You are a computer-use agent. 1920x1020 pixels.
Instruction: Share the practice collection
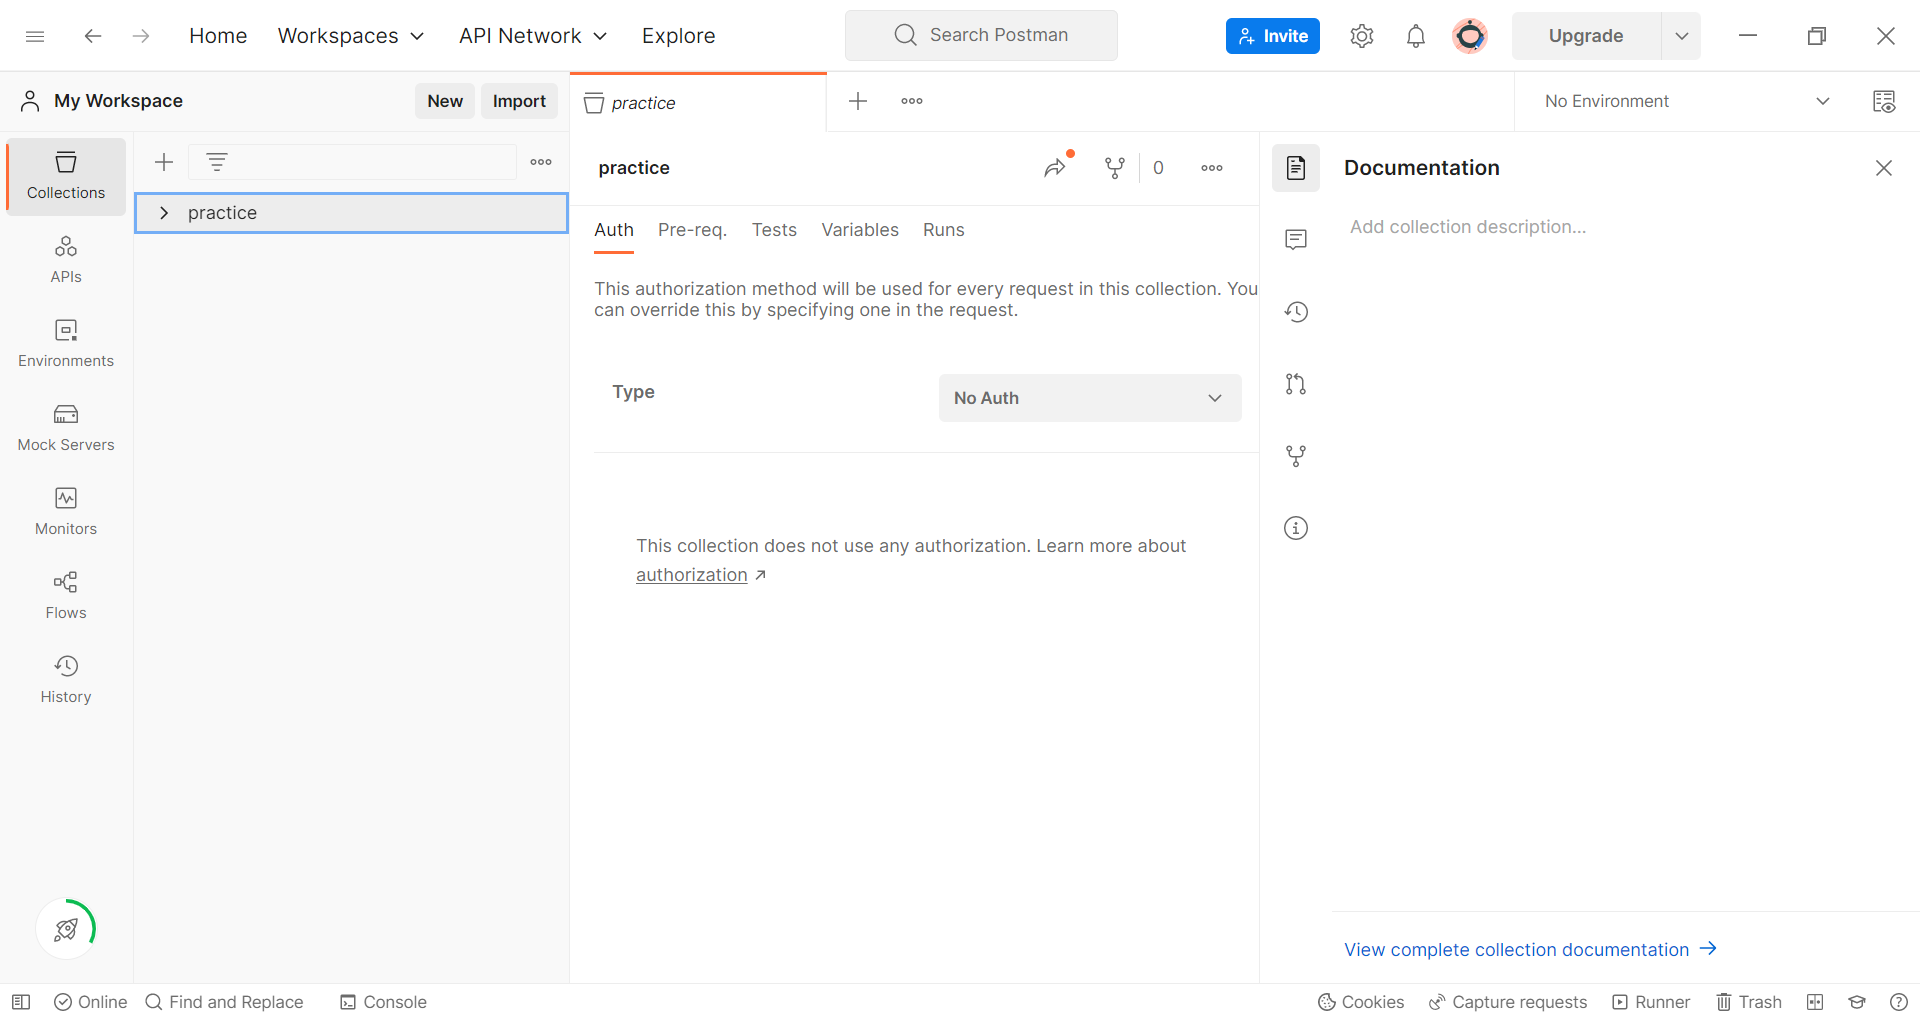(1055, 168)
